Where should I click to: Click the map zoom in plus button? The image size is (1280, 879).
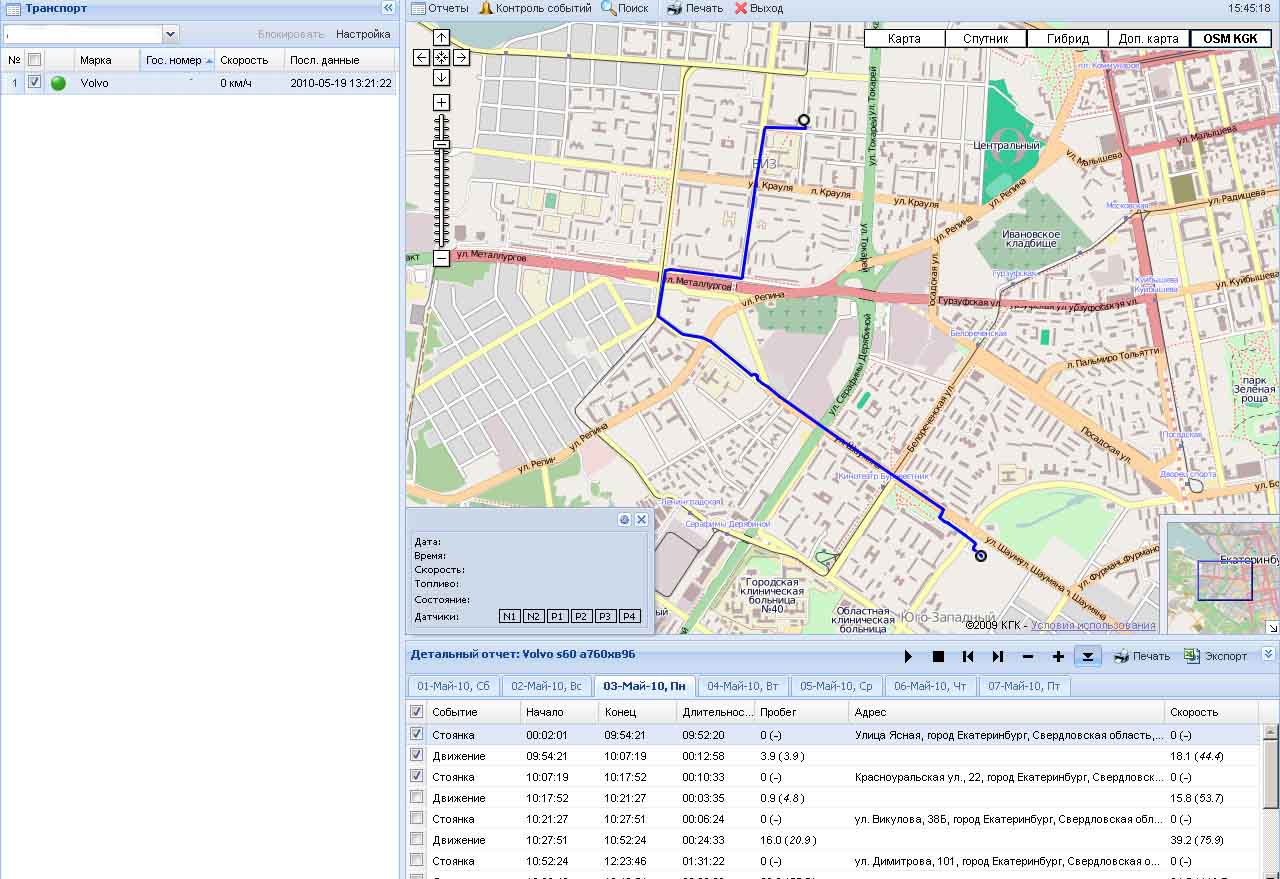pos(441,103)
